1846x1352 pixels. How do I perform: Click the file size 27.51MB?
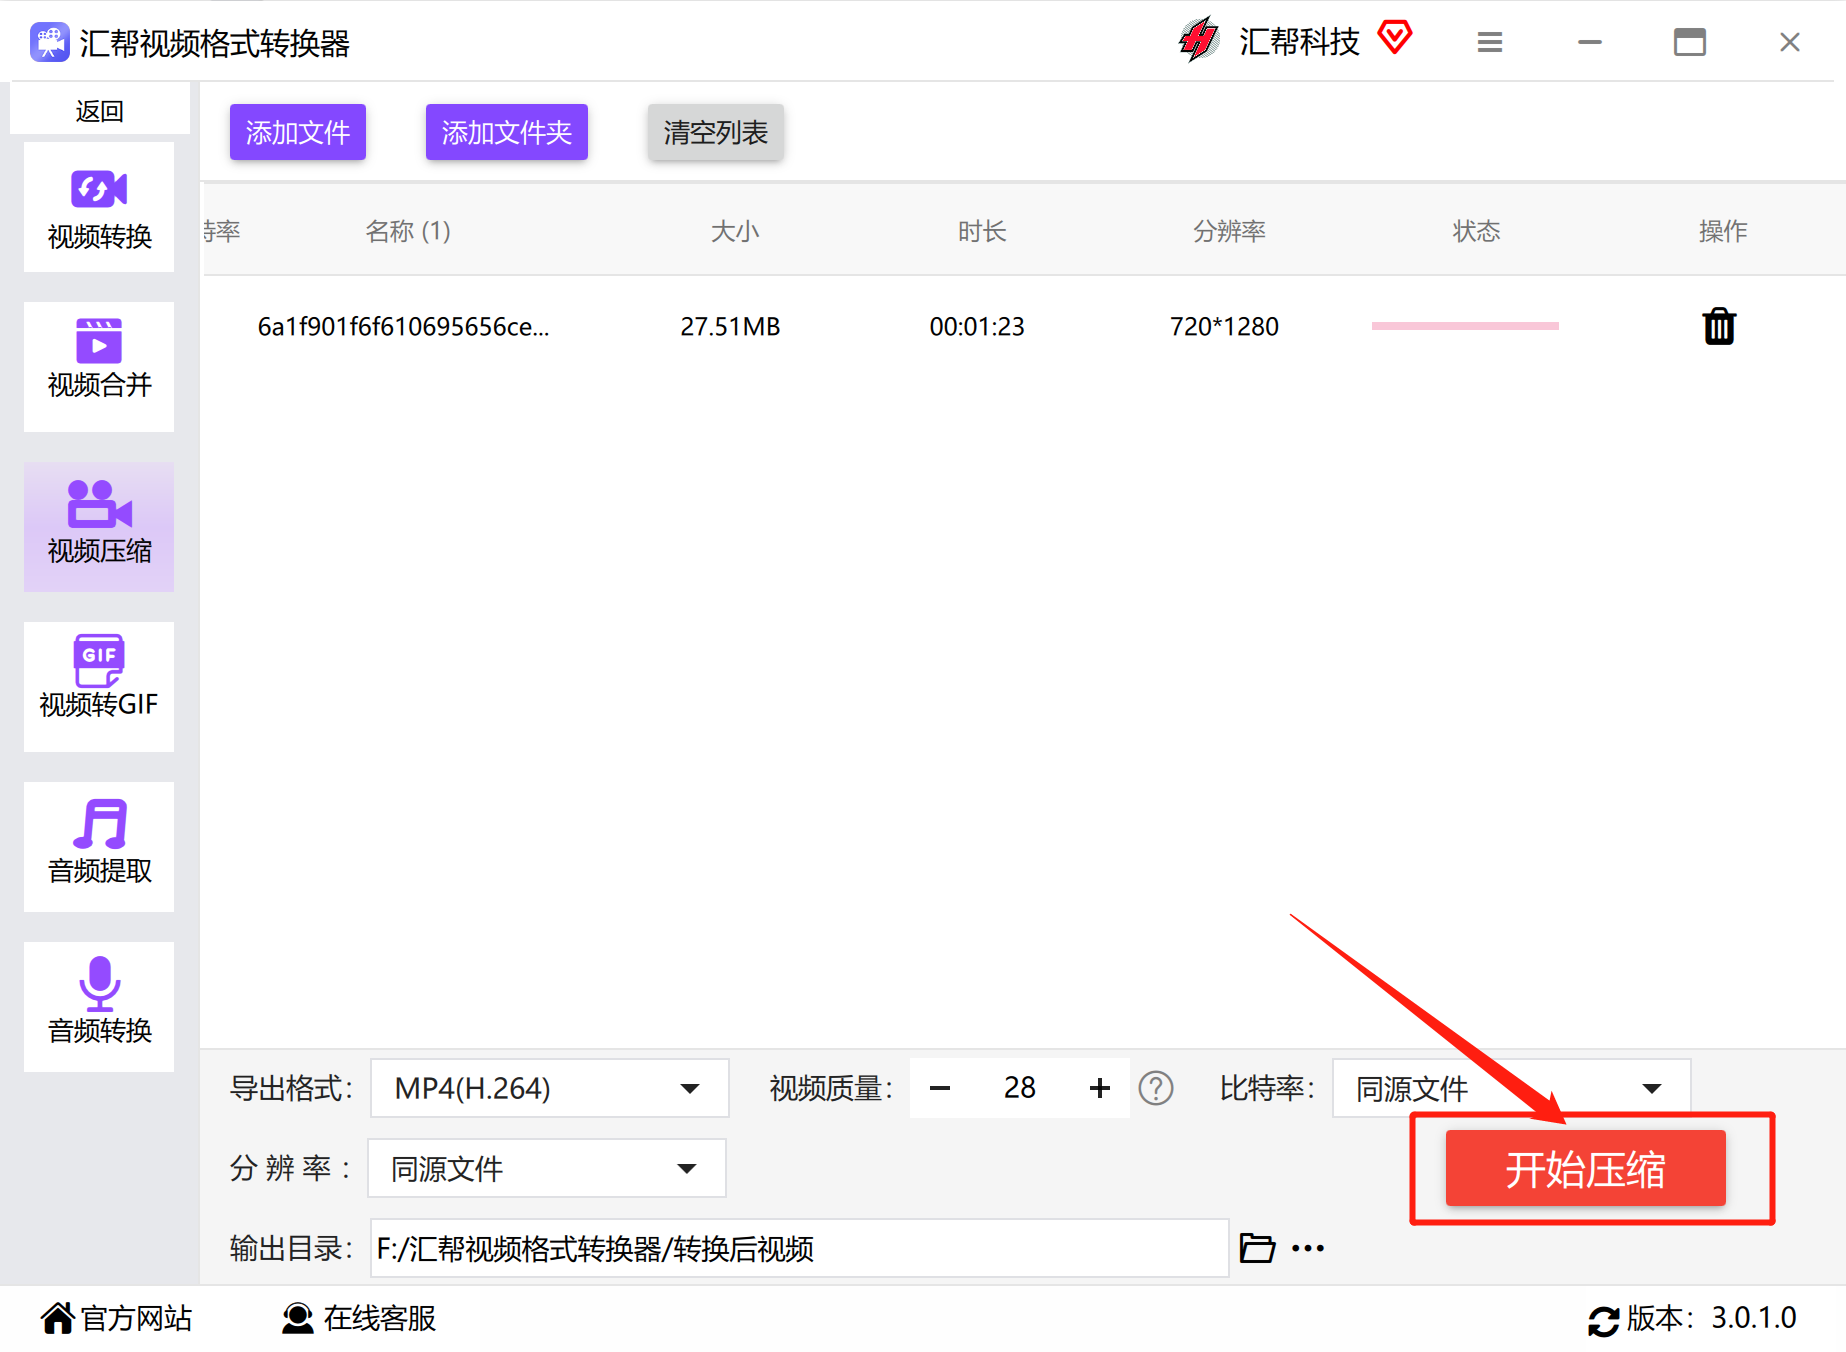(x=730, y=327)
